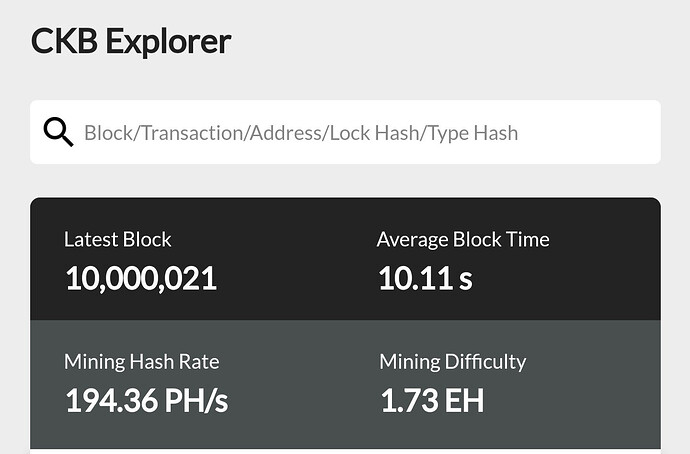Screen dimensions: 690x454
Task: Click 'Type Hash' in the search placeholder
Action: (x=474, y=132)
